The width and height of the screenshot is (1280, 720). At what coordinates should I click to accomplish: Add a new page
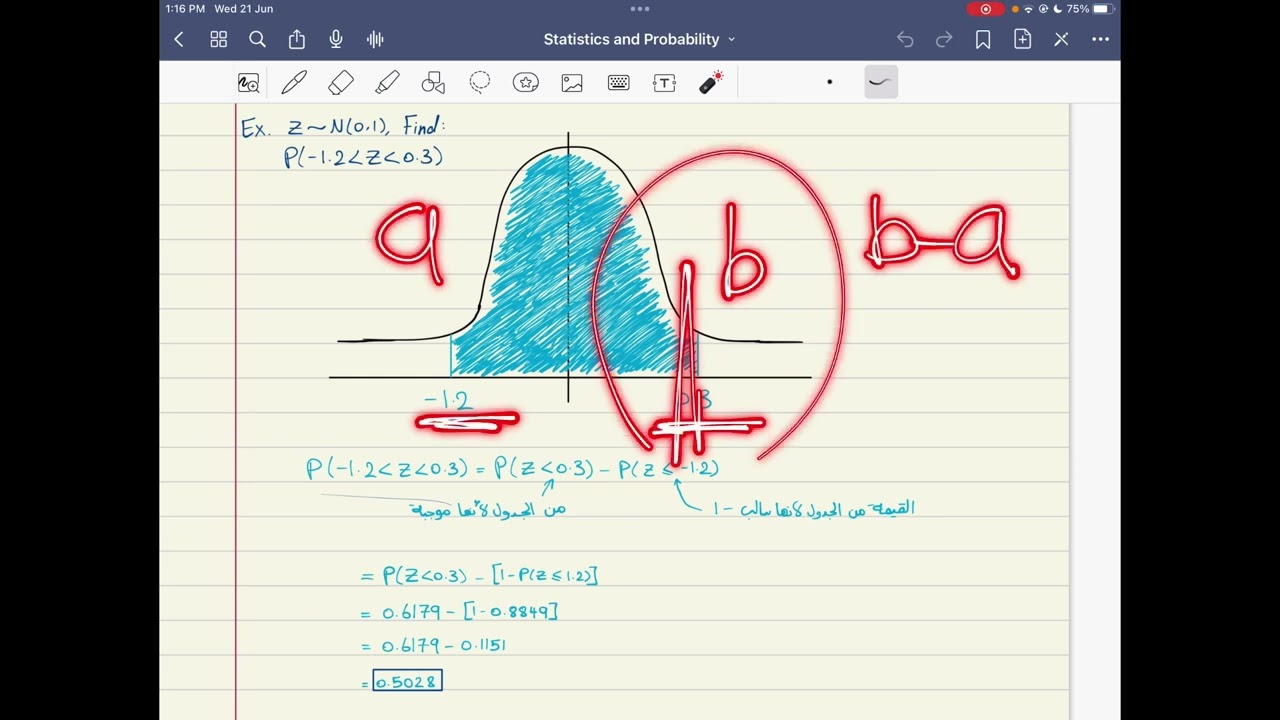tap(1022, 39)
